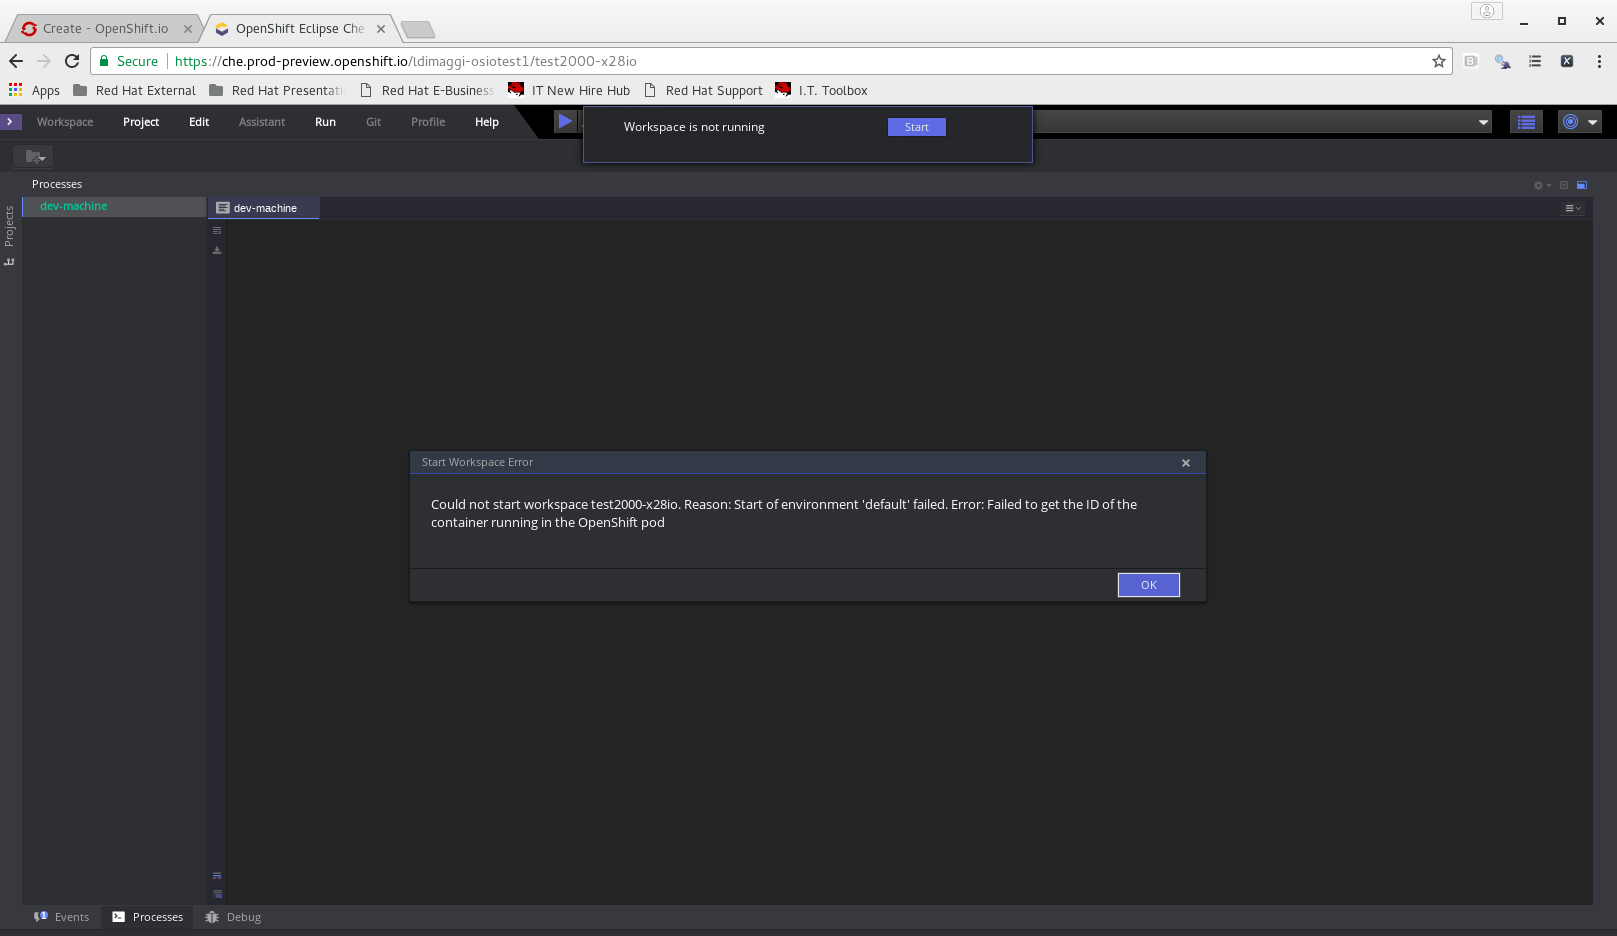The image size is (1617, 936).
Task: Click the browser address bar
Action: coord(700,61)
